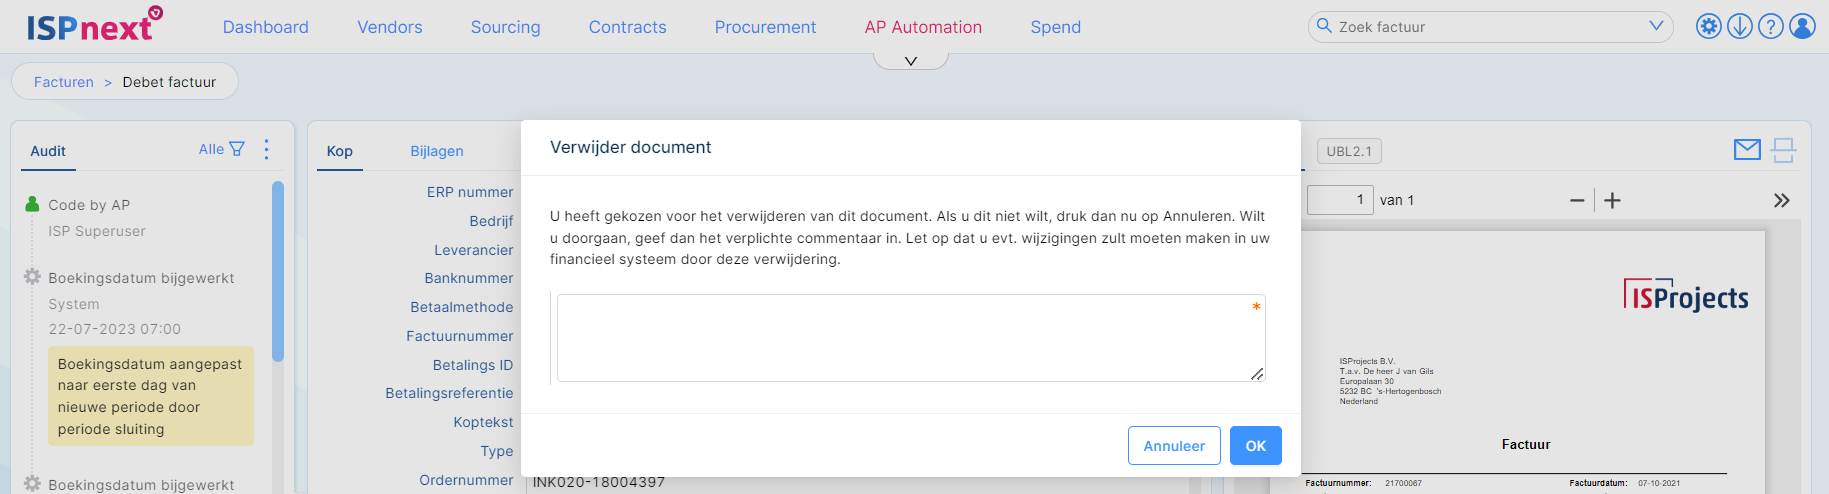This screenshot has width=1829, height=494.
Task: Zoom in with the plus icon
Action: point(1612,201)
